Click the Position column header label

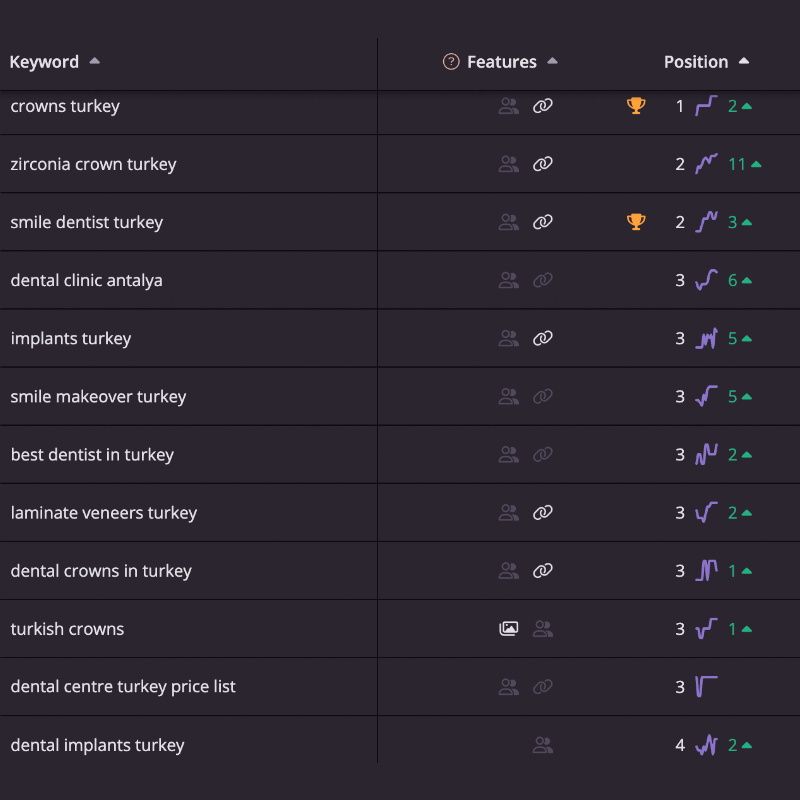coord(696,62)
